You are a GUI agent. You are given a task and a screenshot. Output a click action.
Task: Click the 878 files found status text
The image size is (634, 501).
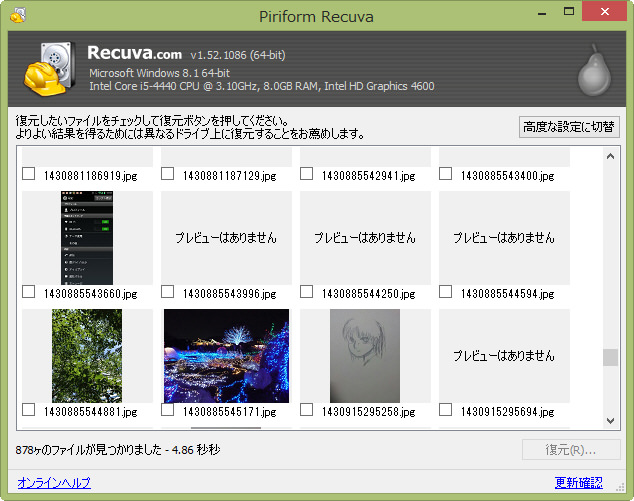(118, 450)
